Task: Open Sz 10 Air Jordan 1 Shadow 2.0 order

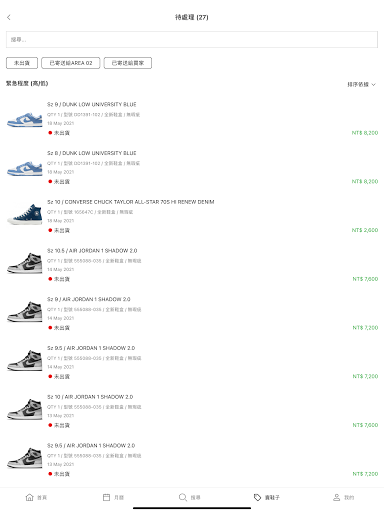Action: coord(192,411)
